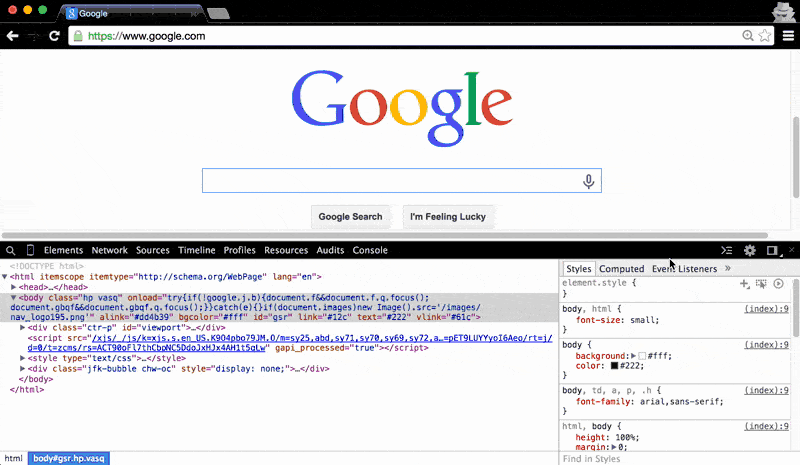Click the new tab button
Screen dimensions: 800x465
(x=219, y=13)
